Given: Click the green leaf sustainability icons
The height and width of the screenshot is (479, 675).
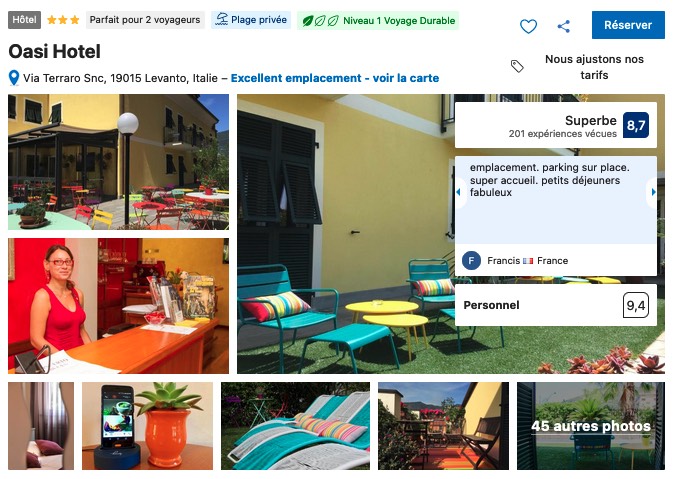Looking at the screenshot, I should [x=320, y=21].
